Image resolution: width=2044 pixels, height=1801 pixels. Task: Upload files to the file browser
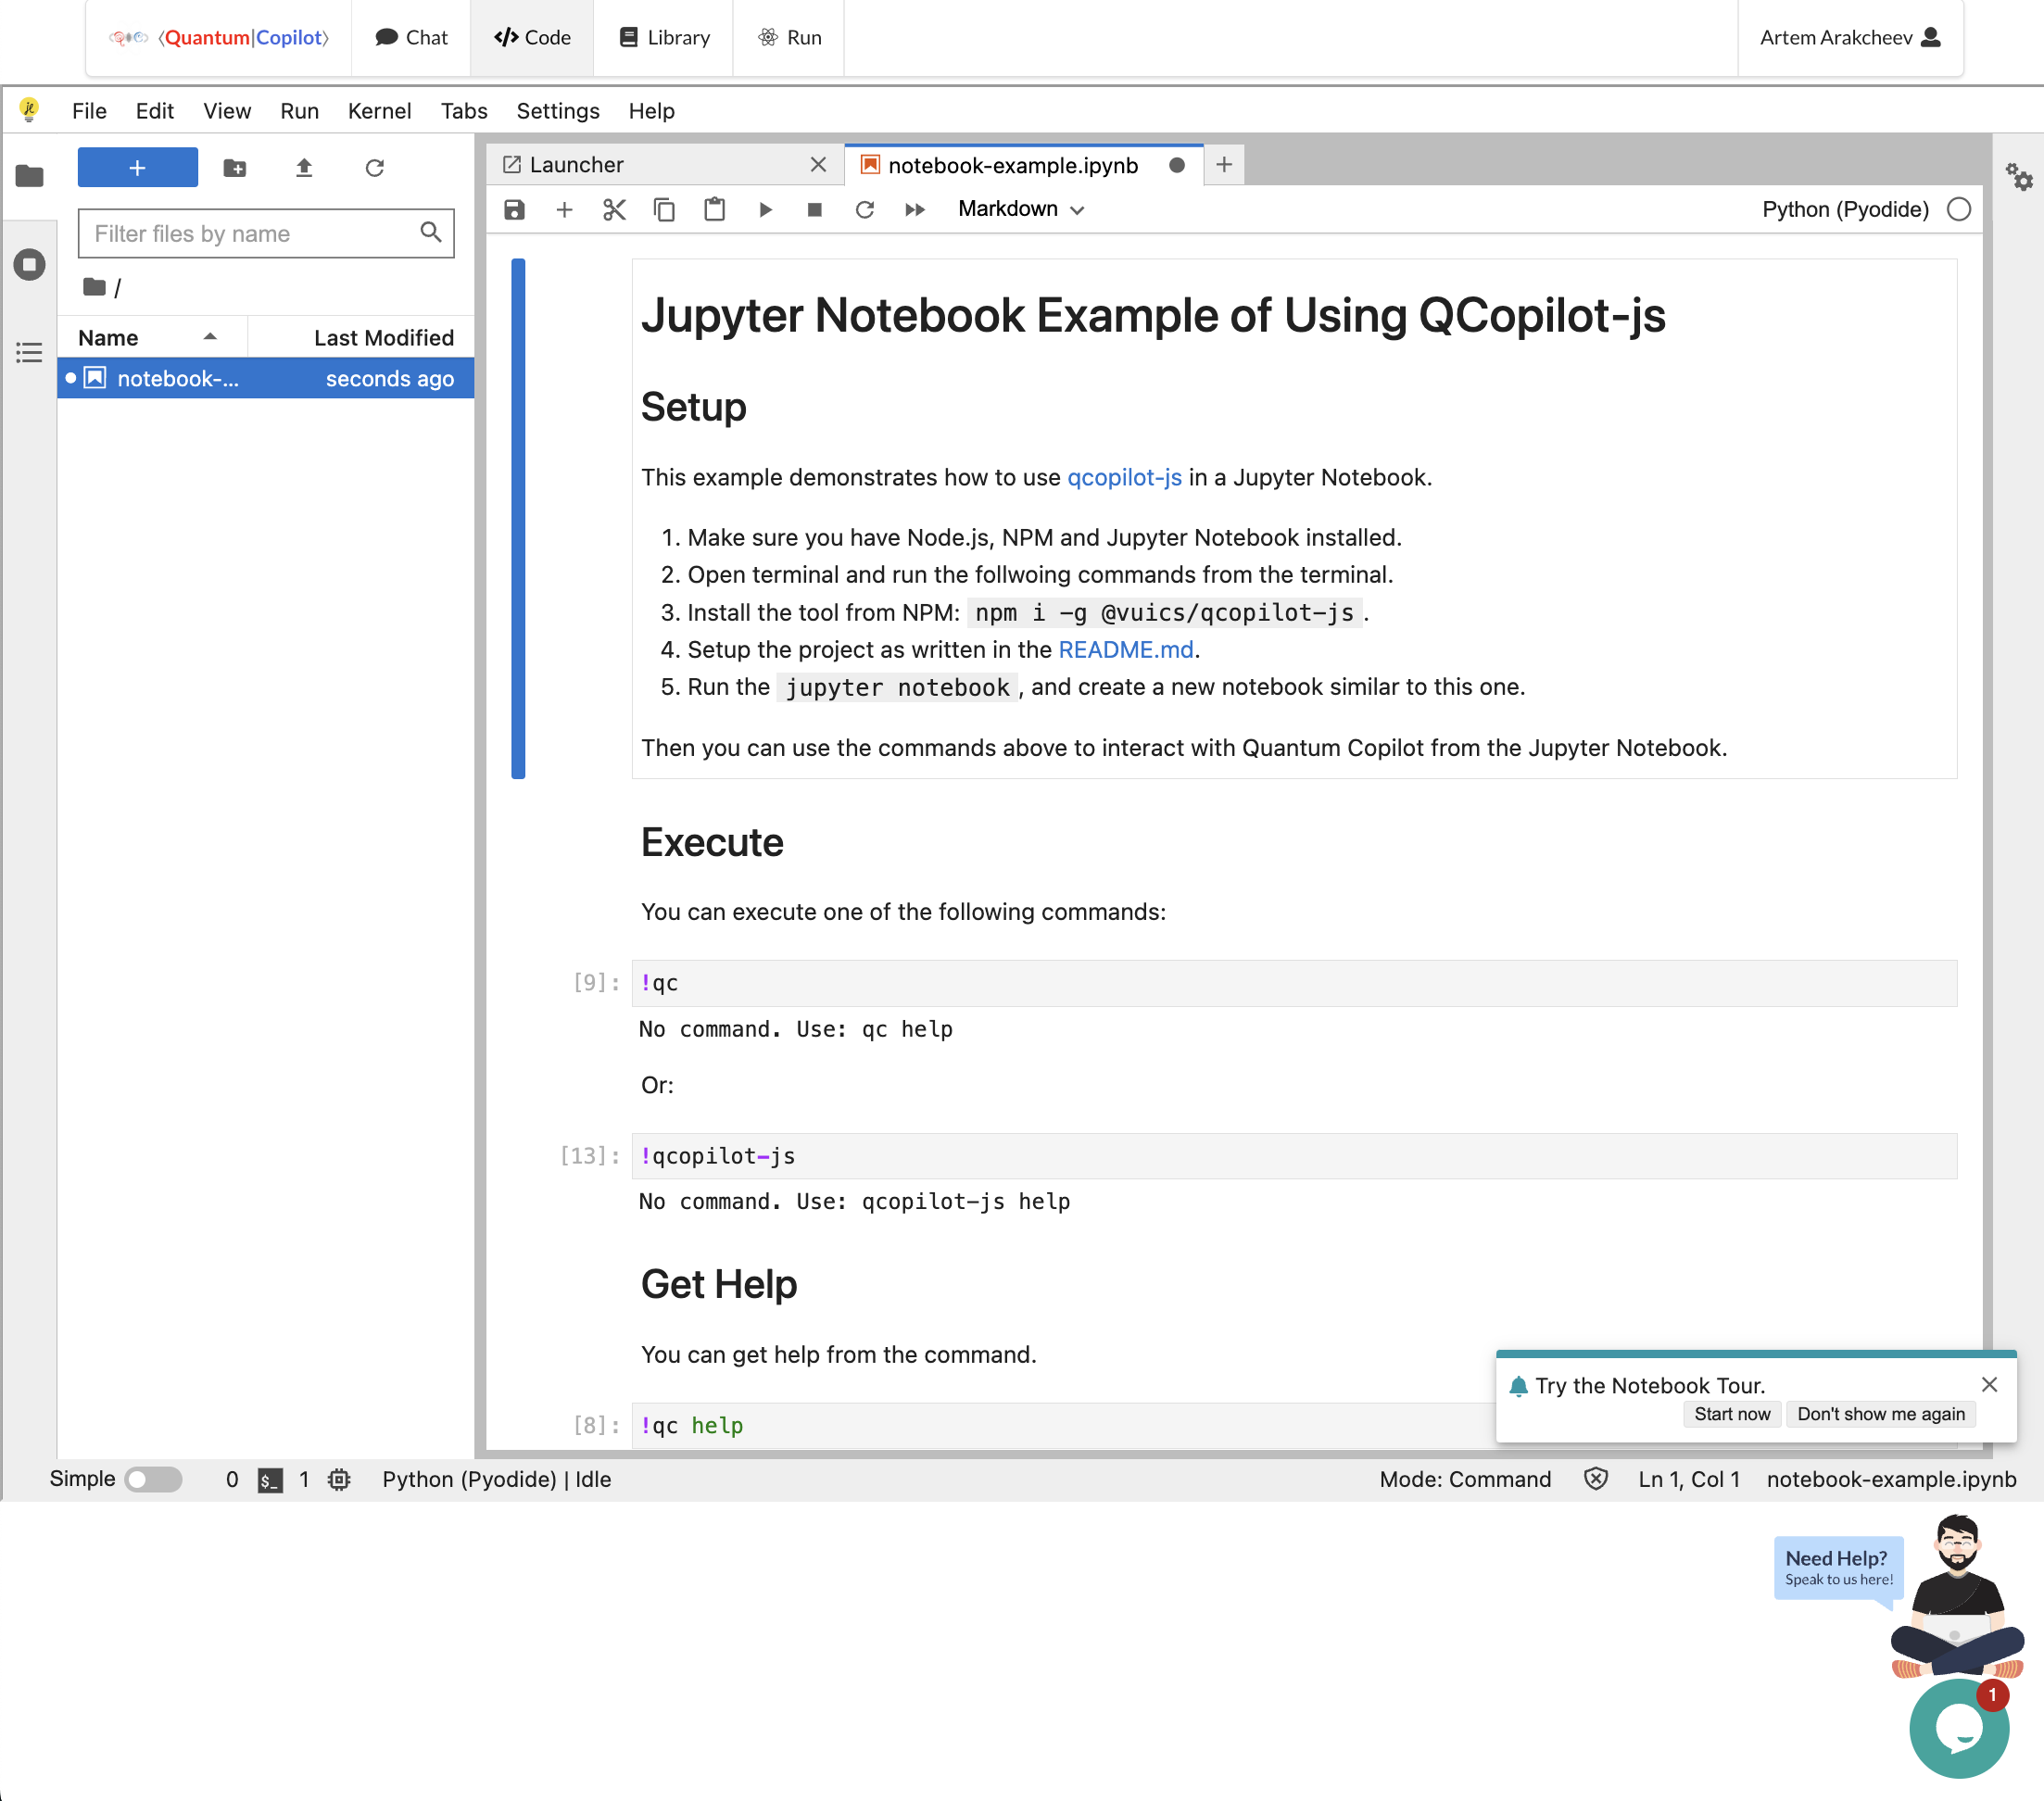point(305,167)
